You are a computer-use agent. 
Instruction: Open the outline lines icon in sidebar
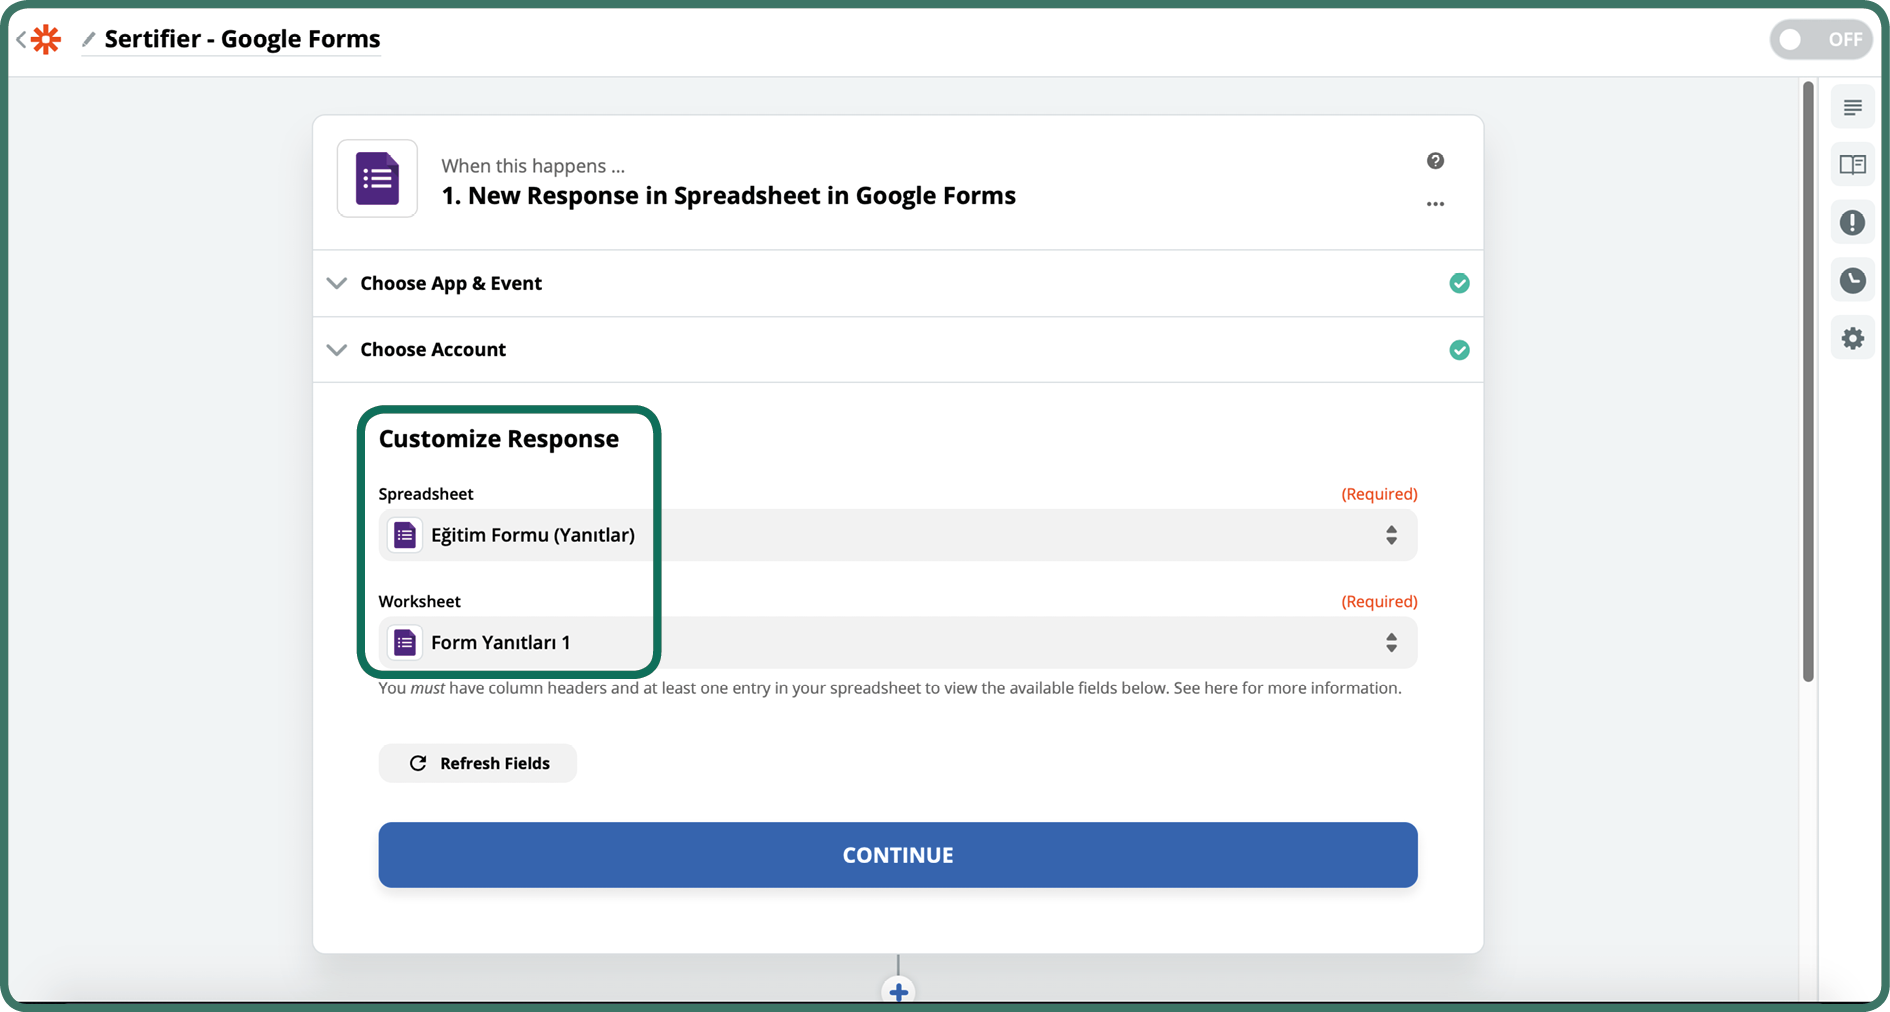click(1852, 107)
